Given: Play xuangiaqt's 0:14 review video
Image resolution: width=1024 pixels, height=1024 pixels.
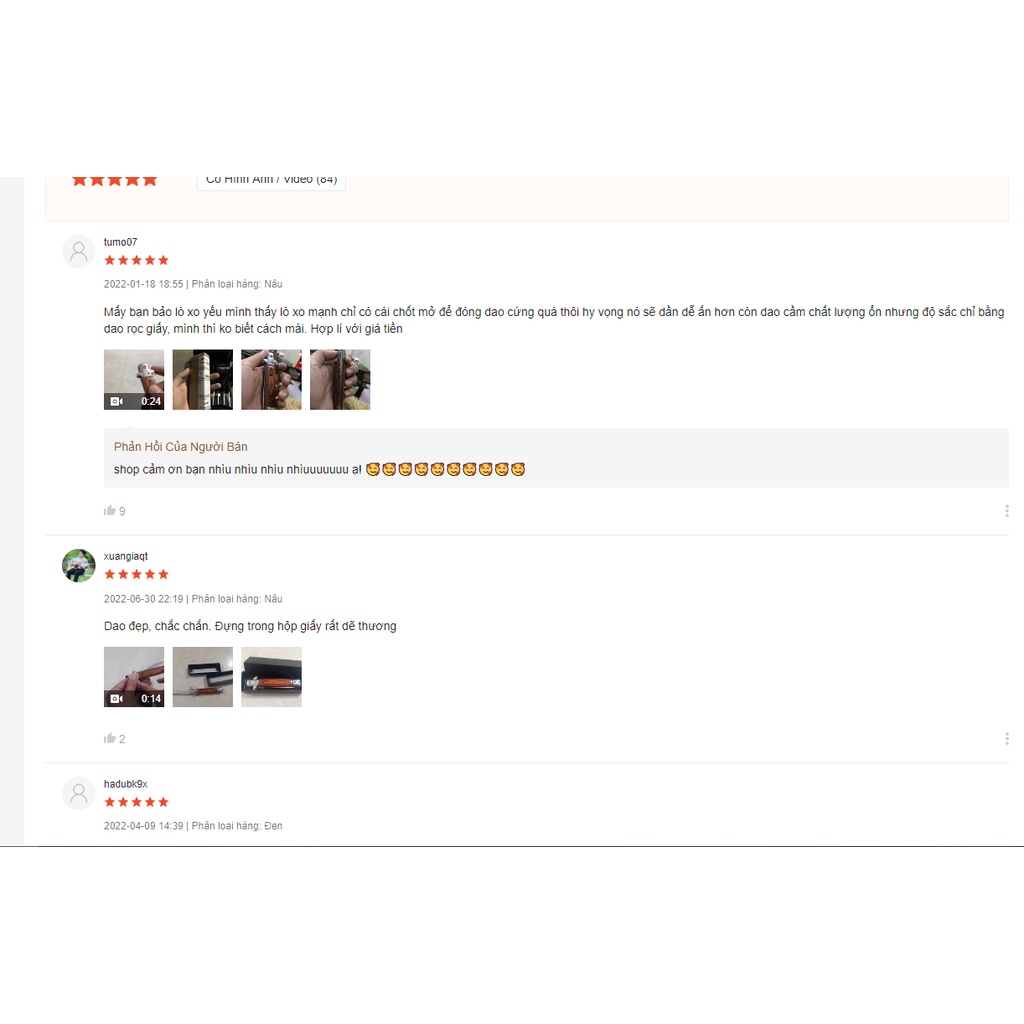Looking at the screenshot, I should 134,677.
